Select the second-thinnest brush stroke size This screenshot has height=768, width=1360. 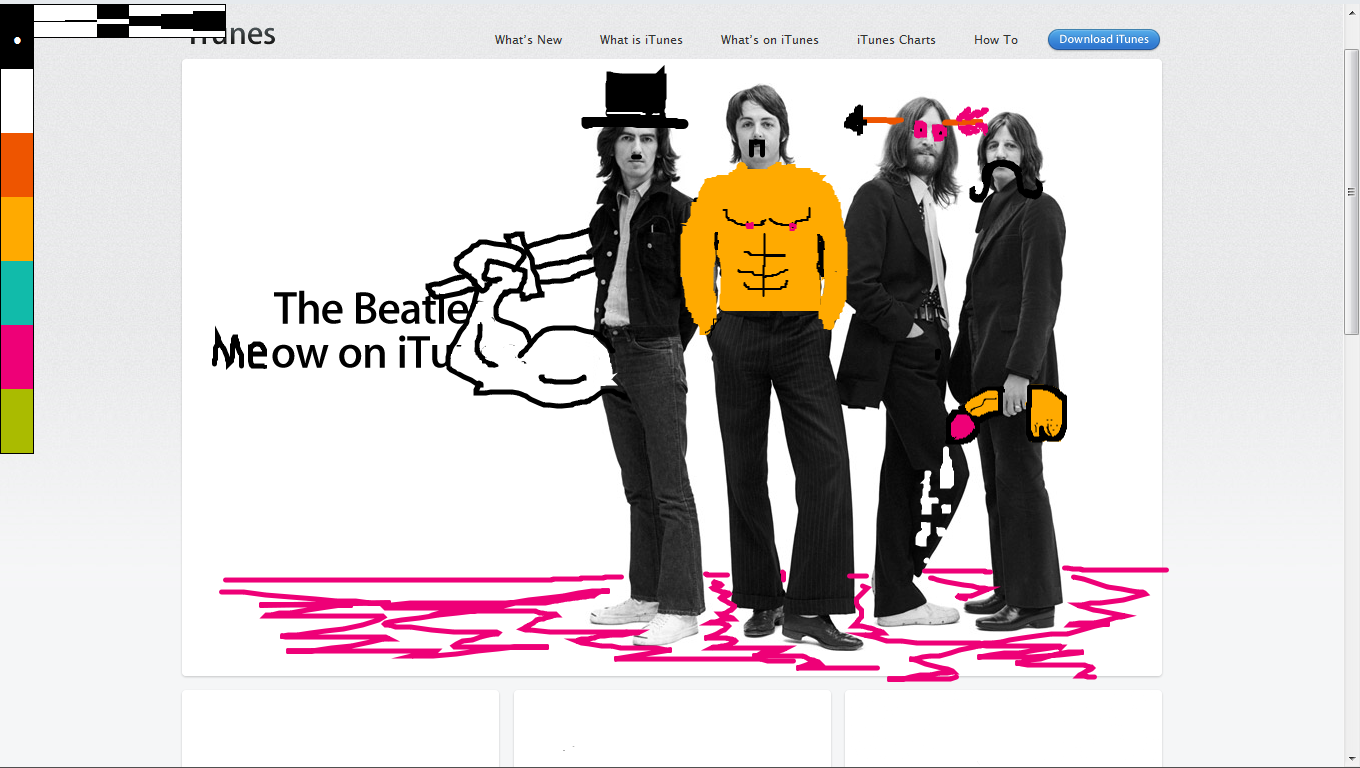pyautogui.click(x=82, y=21)
